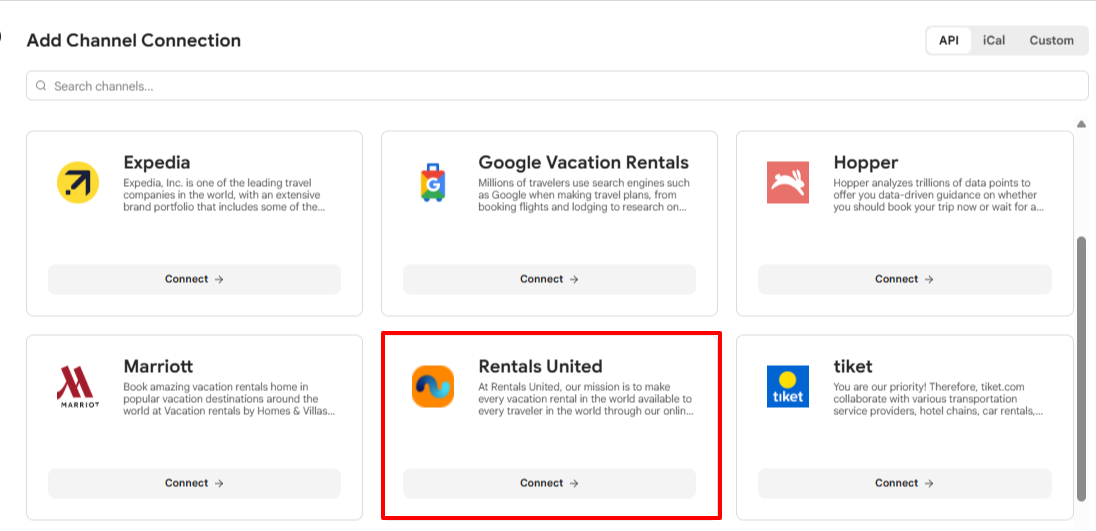Connect Google Vacation Rentals channel

(549, 279)
